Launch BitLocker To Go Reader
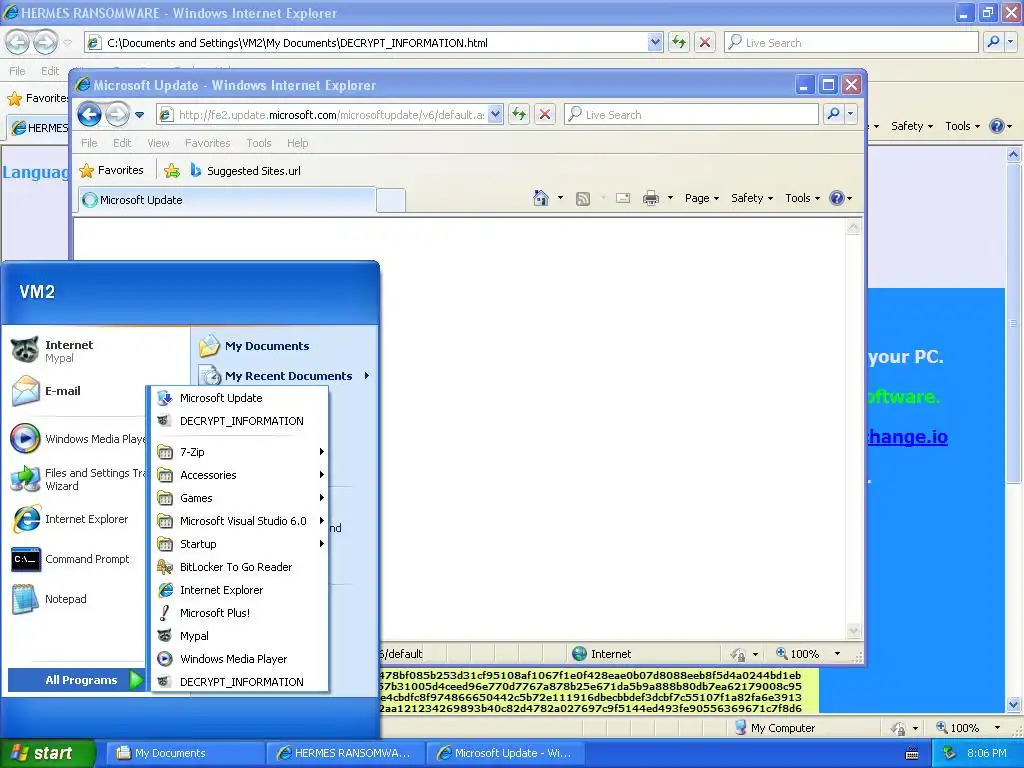1024x768 pixels. coord(240,567)
